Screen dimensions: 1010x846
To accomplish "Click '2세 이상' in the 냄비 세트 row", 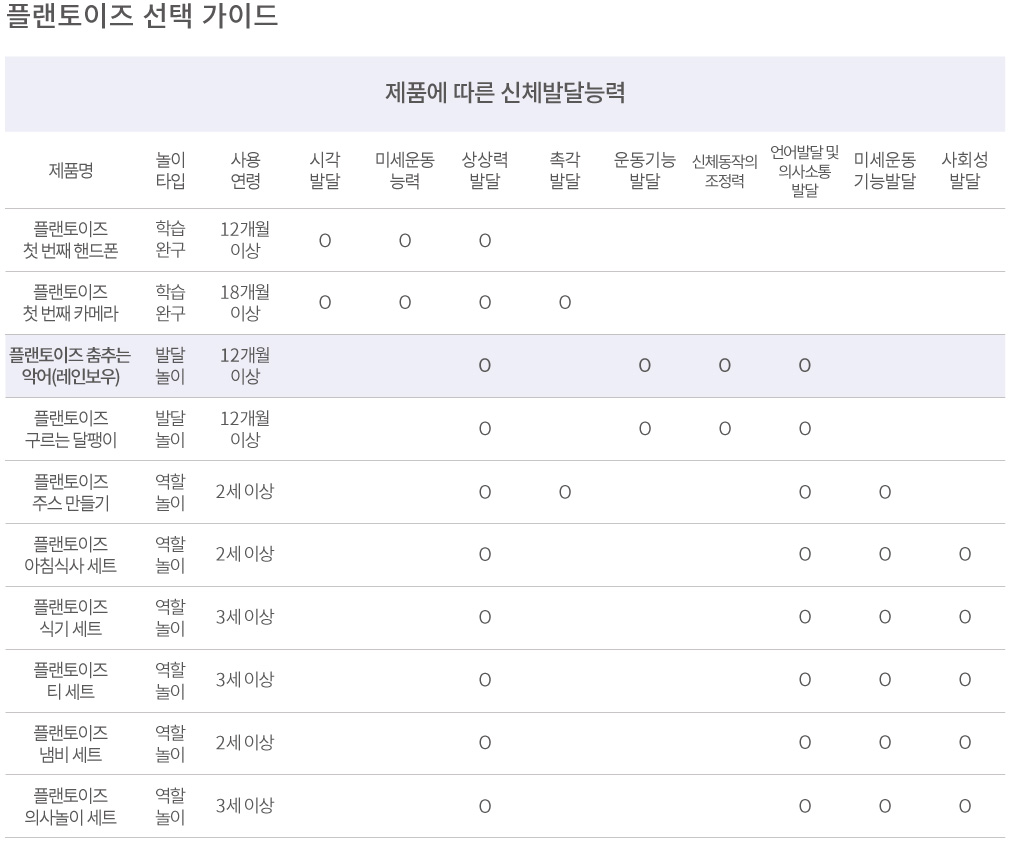I will tap(245, 742).
